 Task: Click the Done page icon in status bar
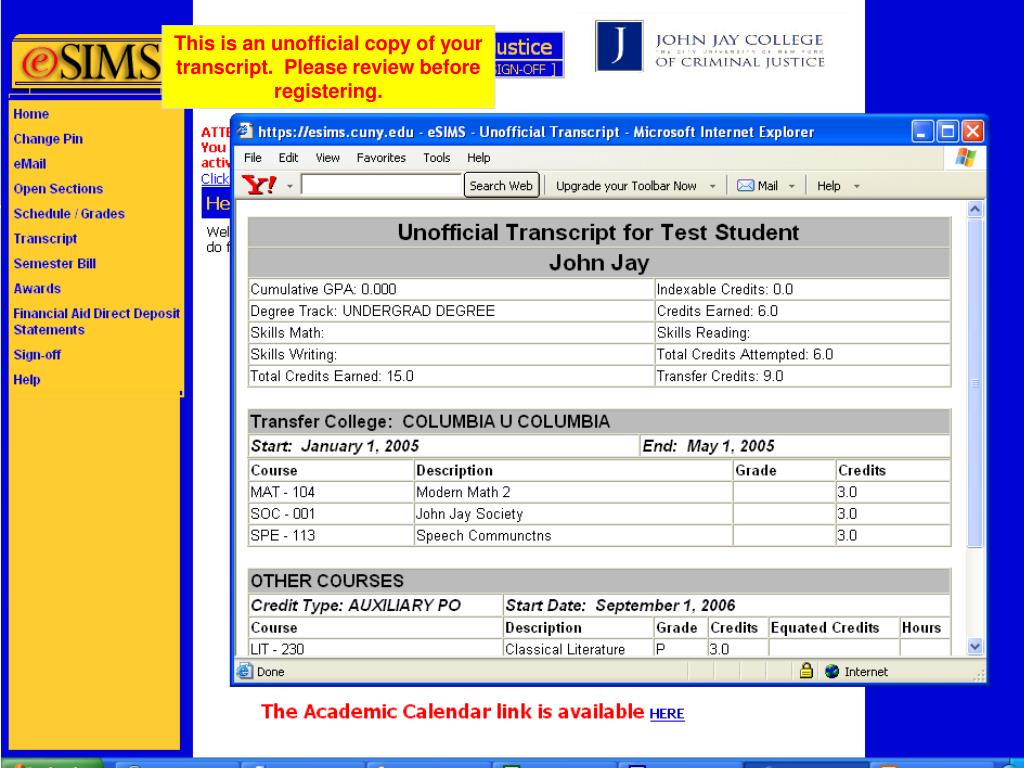pyautogui.click(x=245, y=671)
